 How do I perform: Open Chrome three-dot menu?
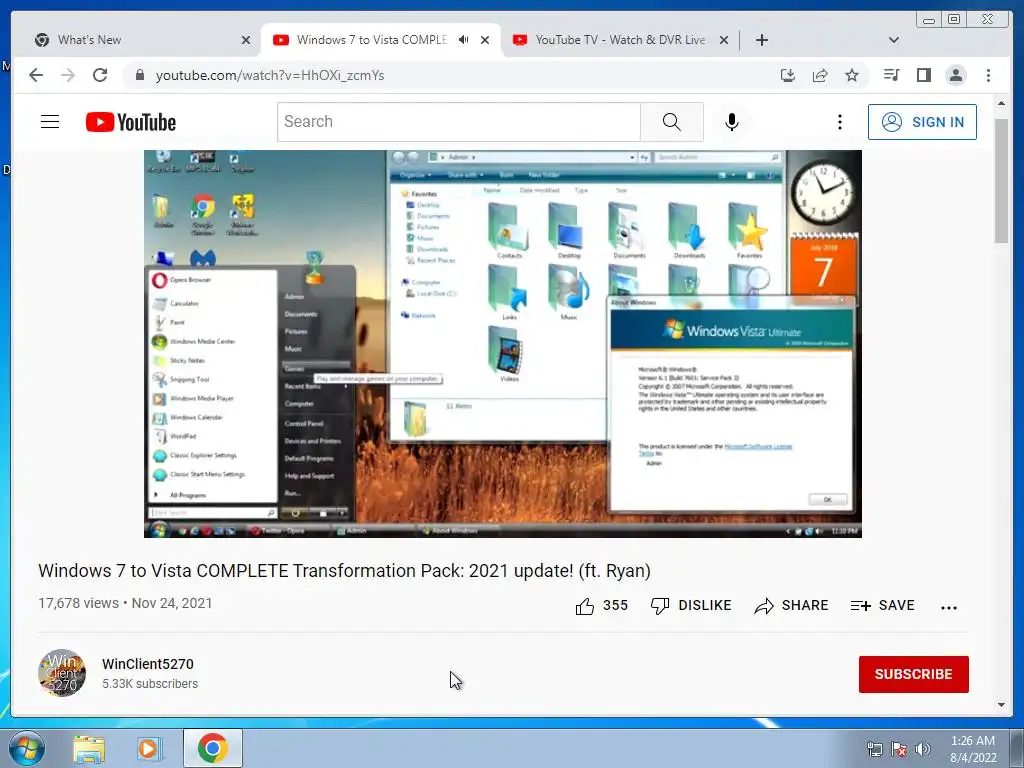click(988, 75)
